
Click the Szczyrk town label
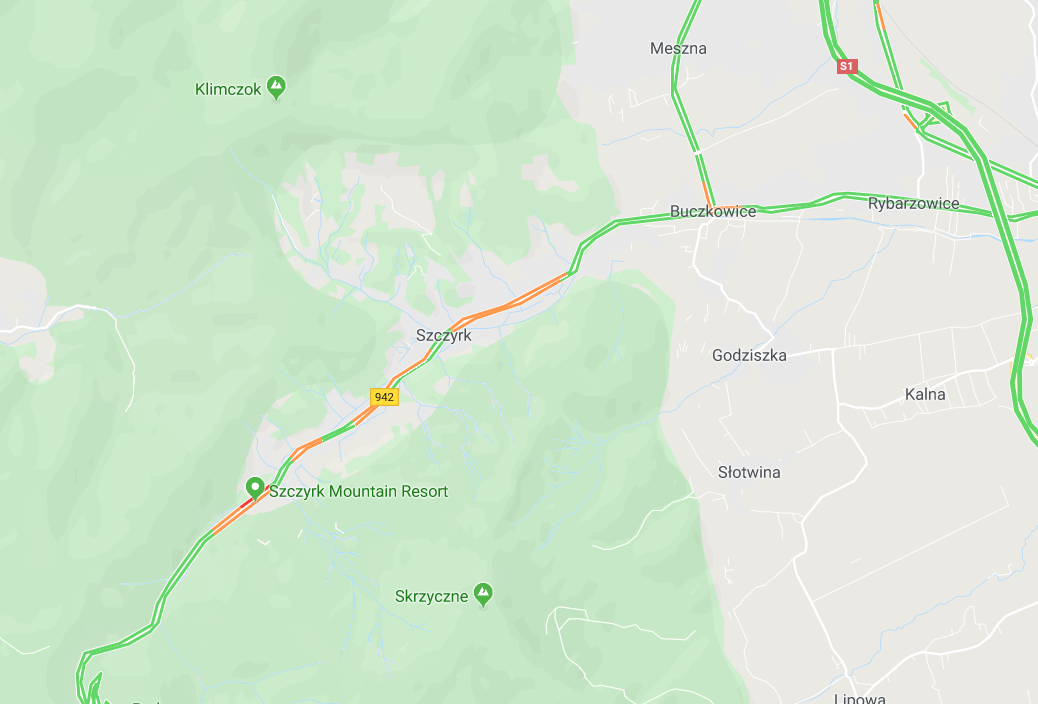444,335
